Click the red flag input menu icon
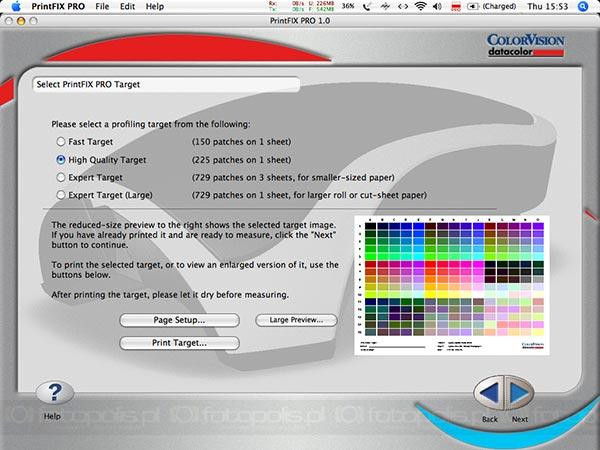600x450 pixels. click(456, 7)
